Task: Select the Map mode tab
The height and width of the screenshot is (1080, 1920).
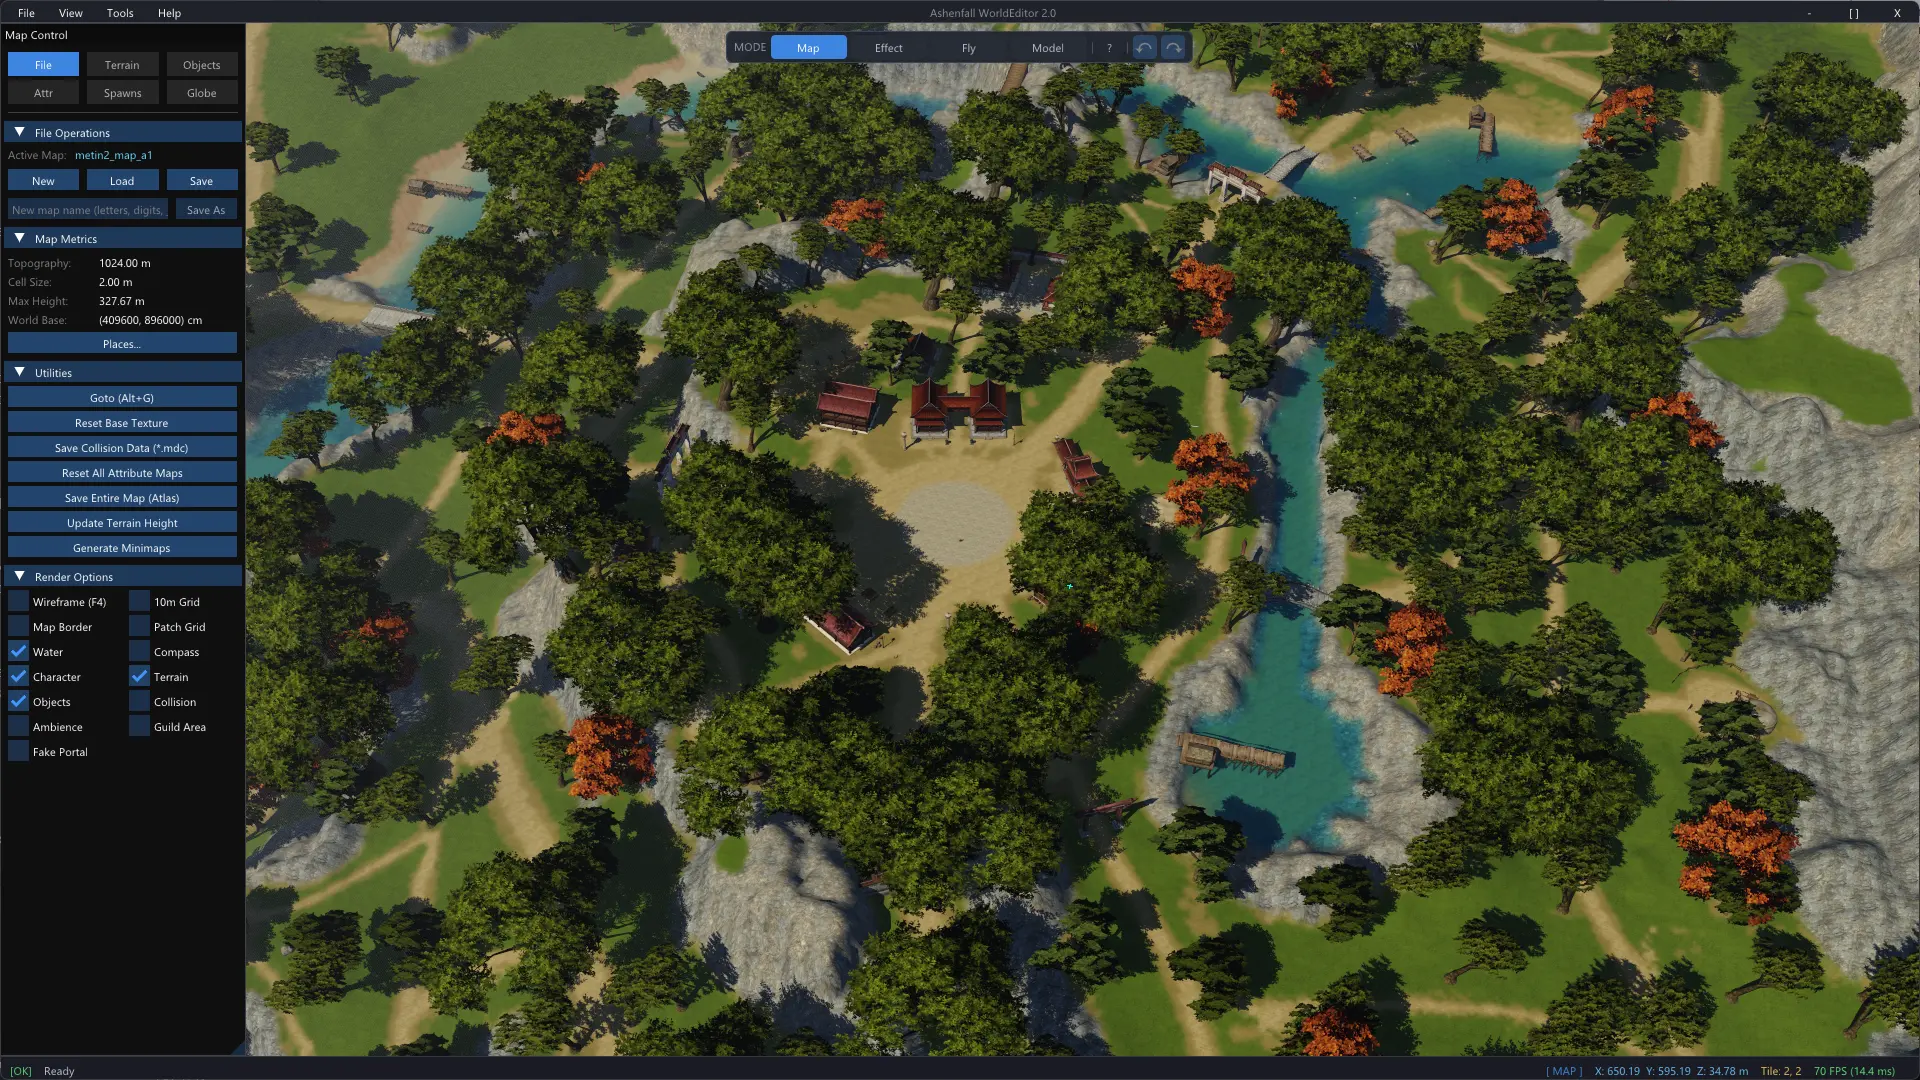Action: click(x=808, y=48)
